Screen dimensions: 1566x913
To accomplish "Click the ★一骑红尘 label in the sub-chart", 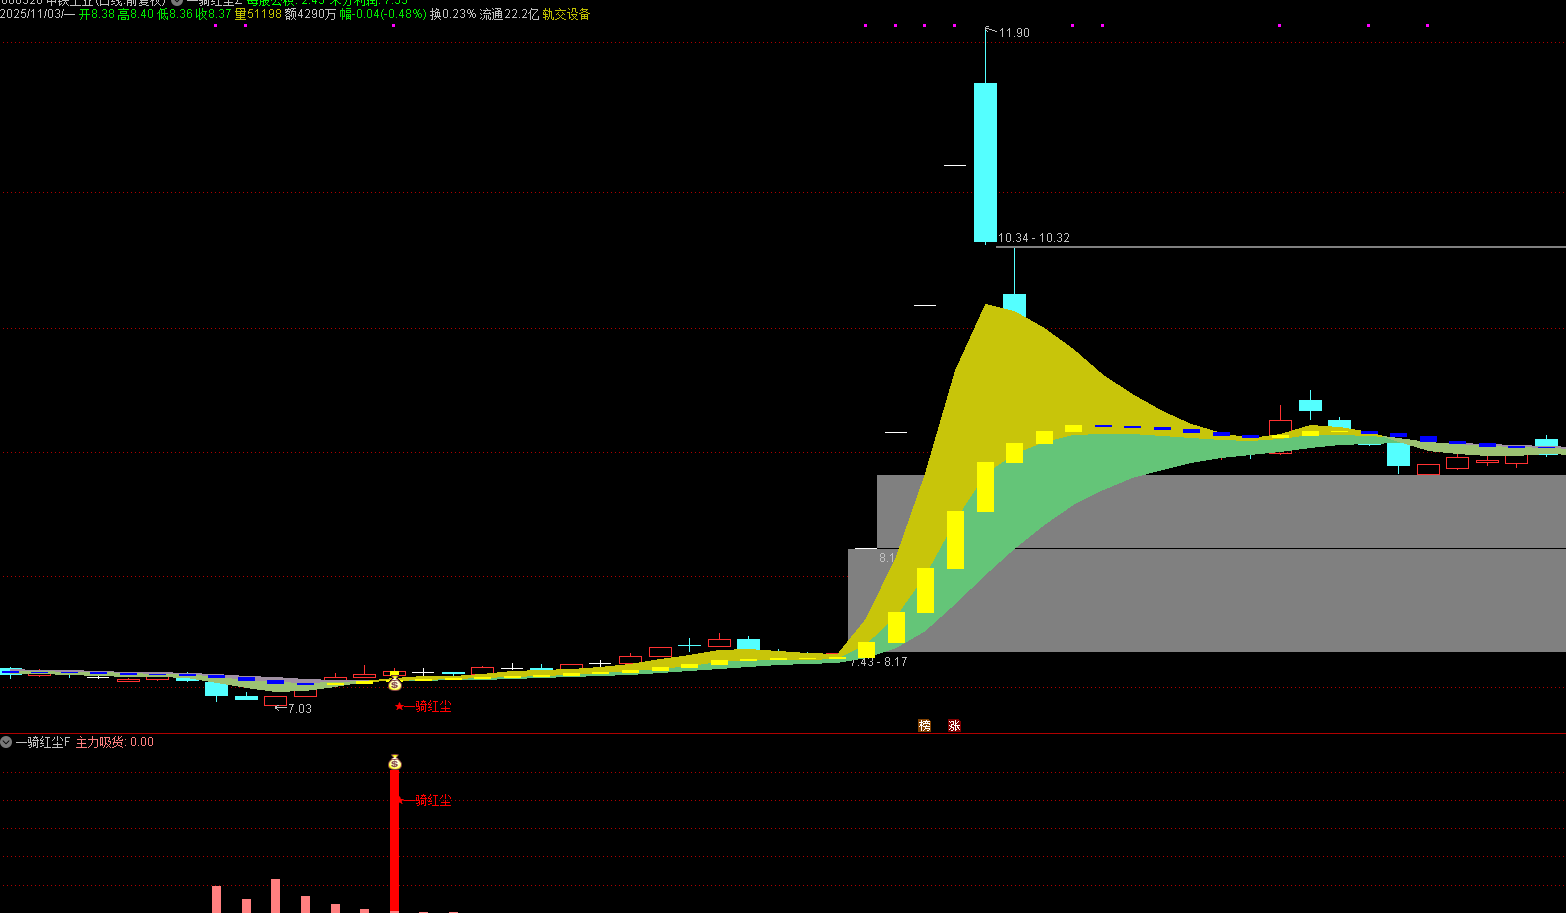I will (425, 800).
